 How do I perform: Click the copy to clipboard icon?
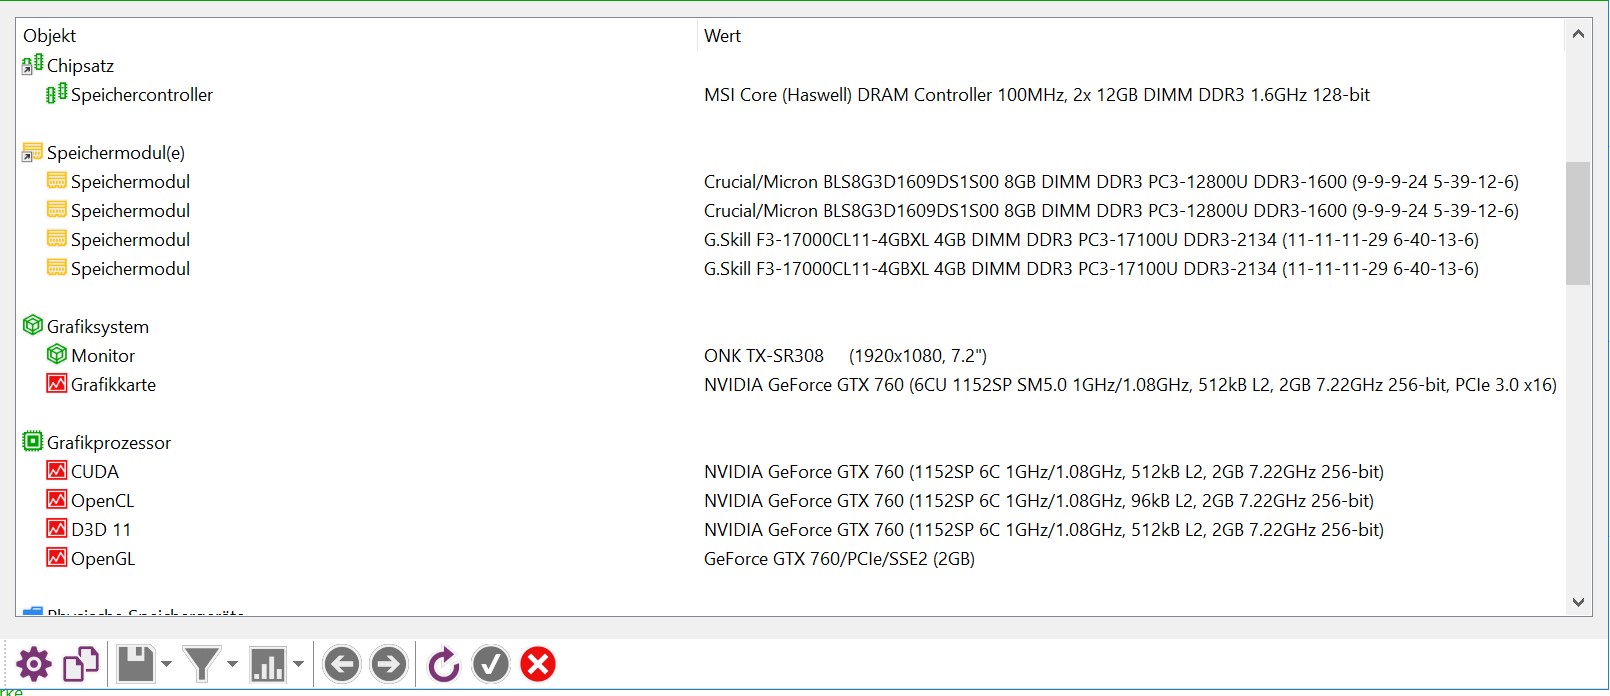click(81, 664)
